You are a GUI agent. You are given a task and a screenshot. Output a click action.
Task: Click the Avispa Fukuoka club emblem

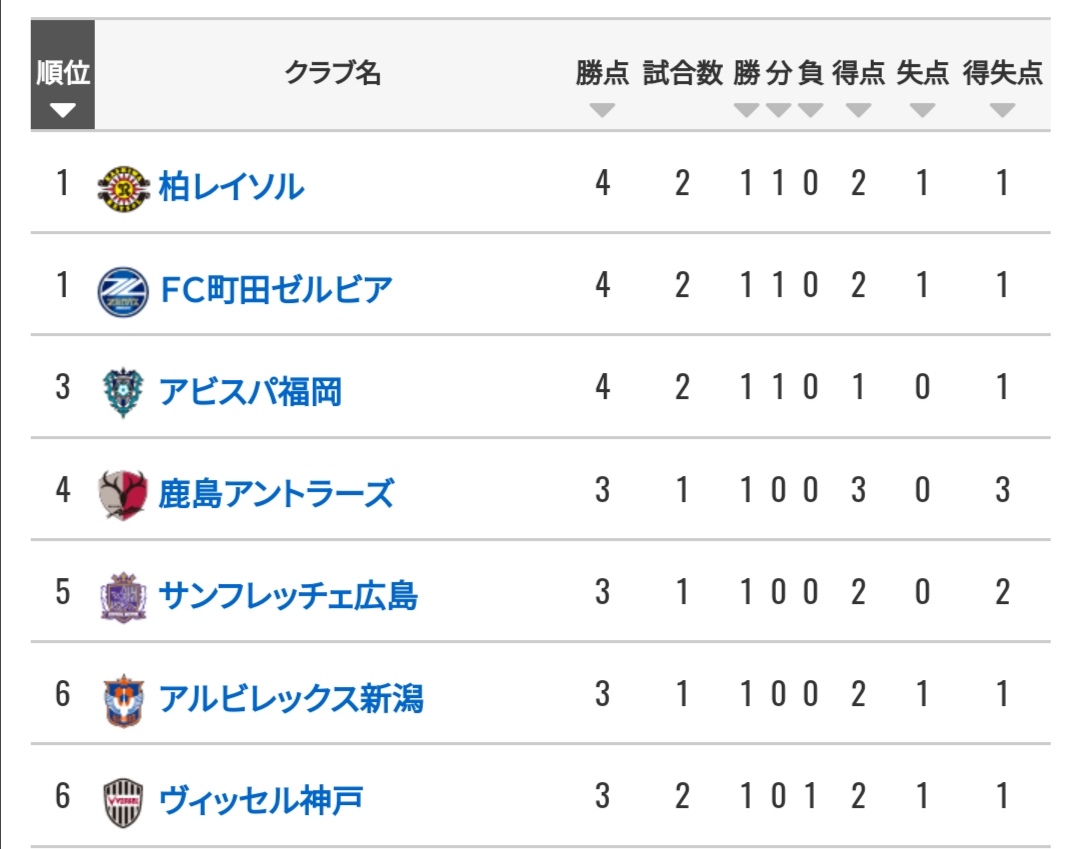click(123, 392)
